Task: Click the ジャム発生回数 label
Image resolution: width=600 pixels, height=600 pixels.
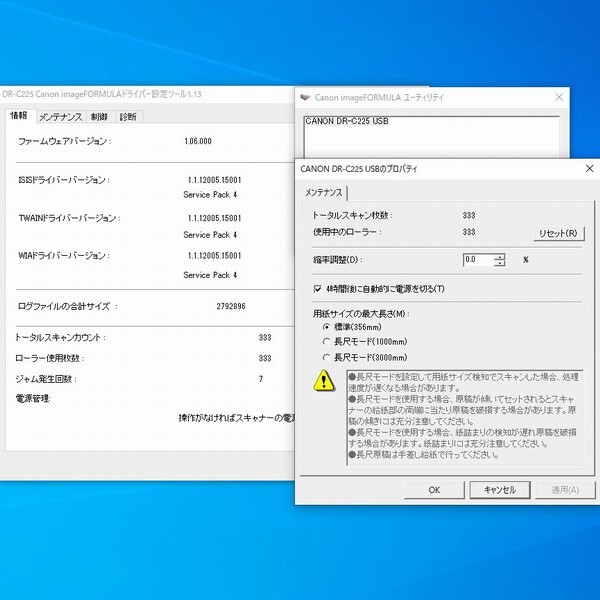Action: (x=46, y=379)
